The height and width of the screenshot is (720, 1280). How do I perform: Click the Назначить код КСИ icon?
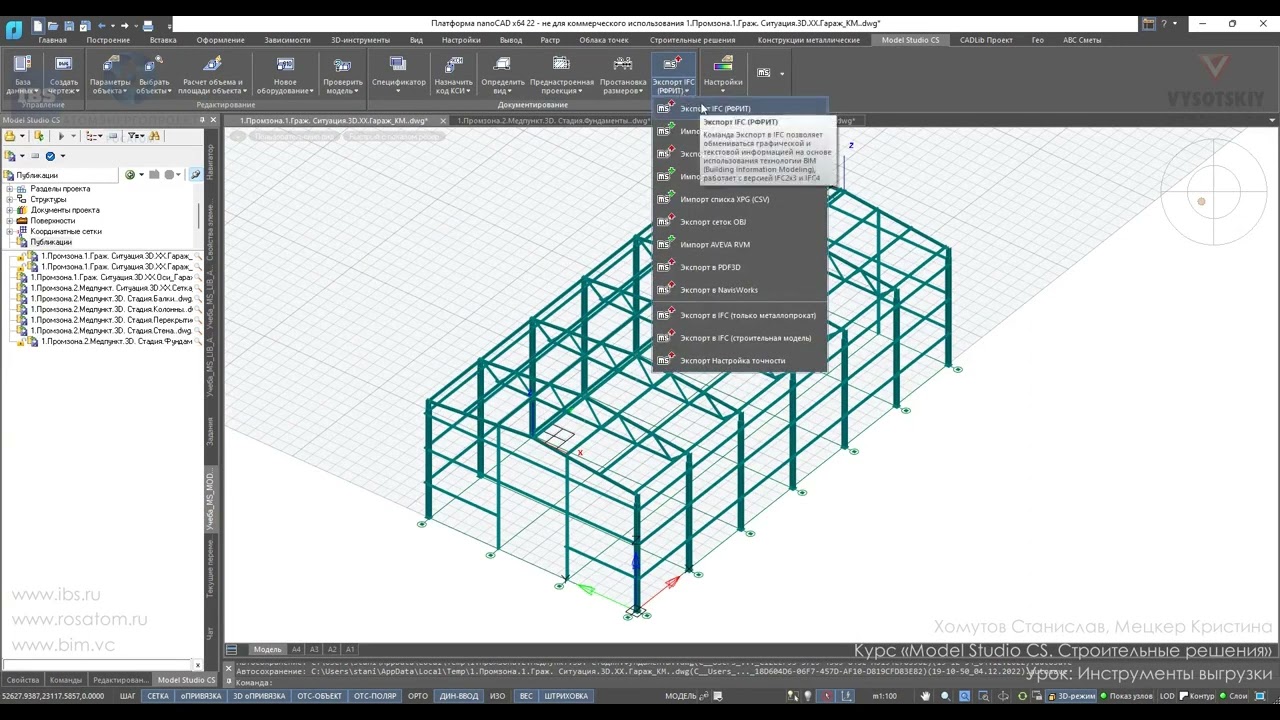point(454,65)
